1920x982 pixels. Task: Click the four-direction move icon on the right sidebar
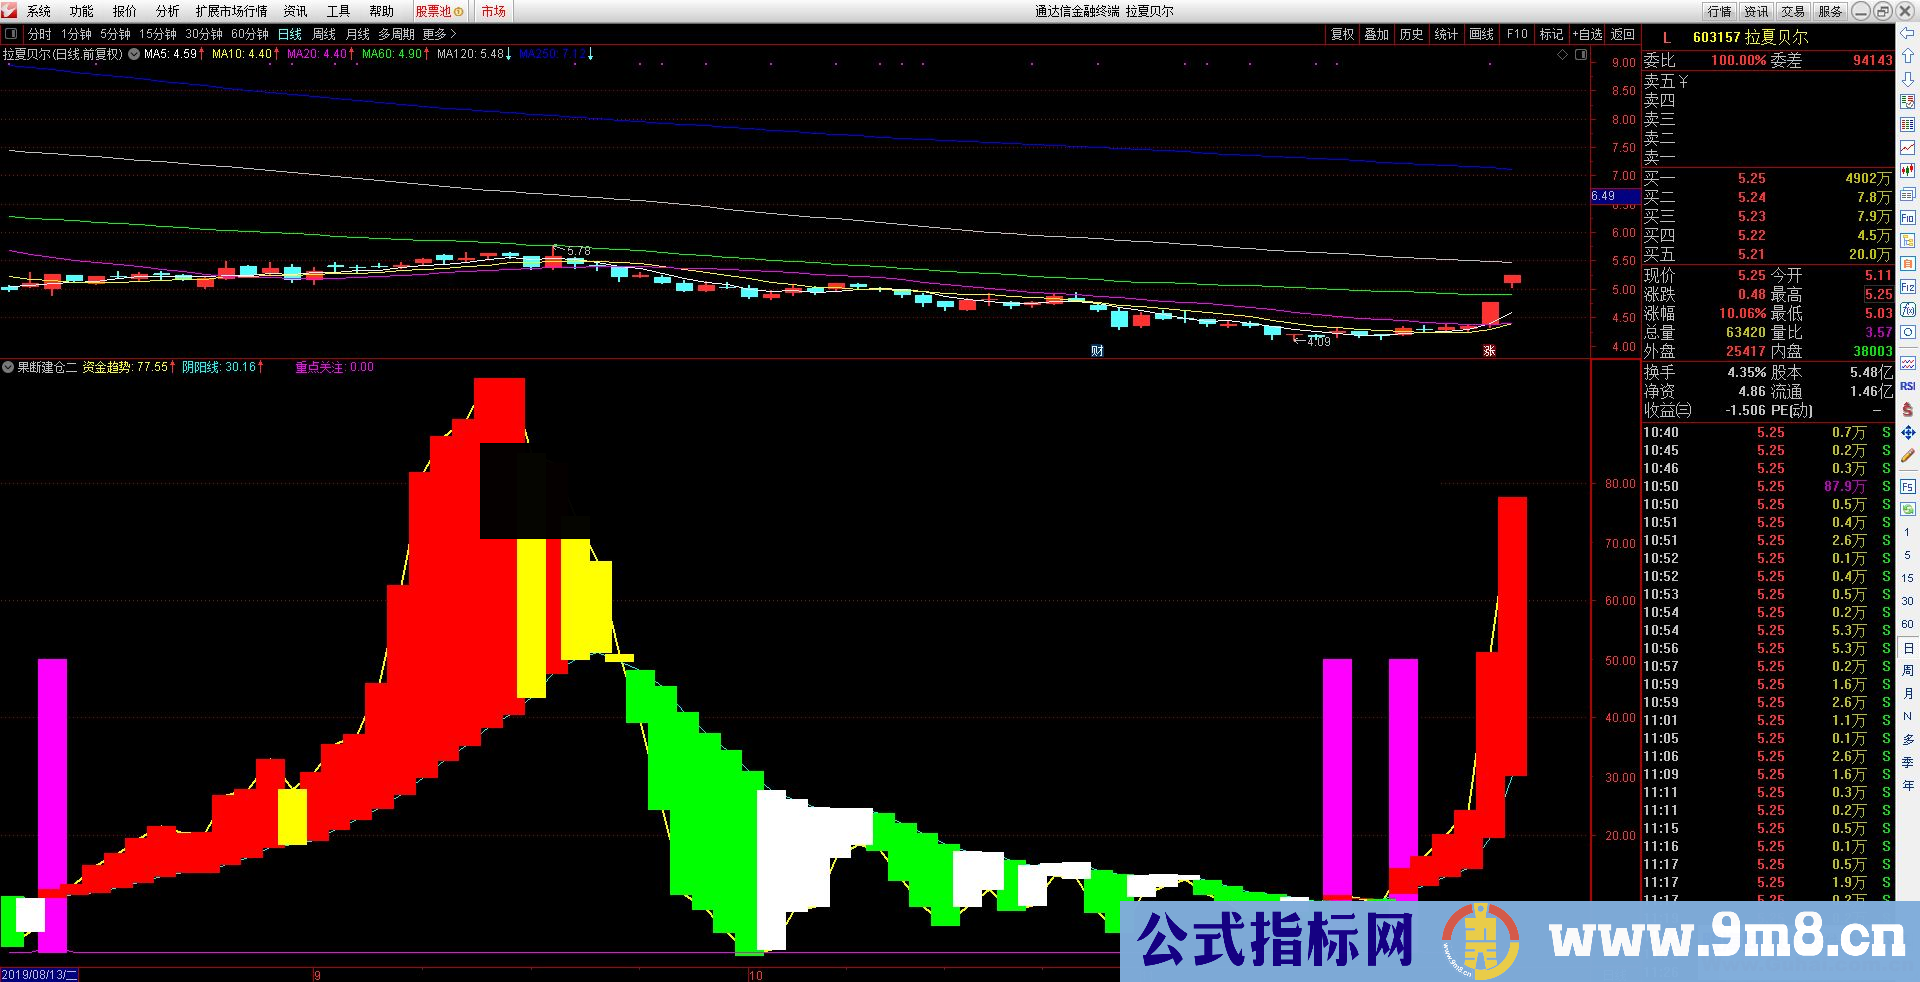pyautogui.click(x=1908, y=432)
